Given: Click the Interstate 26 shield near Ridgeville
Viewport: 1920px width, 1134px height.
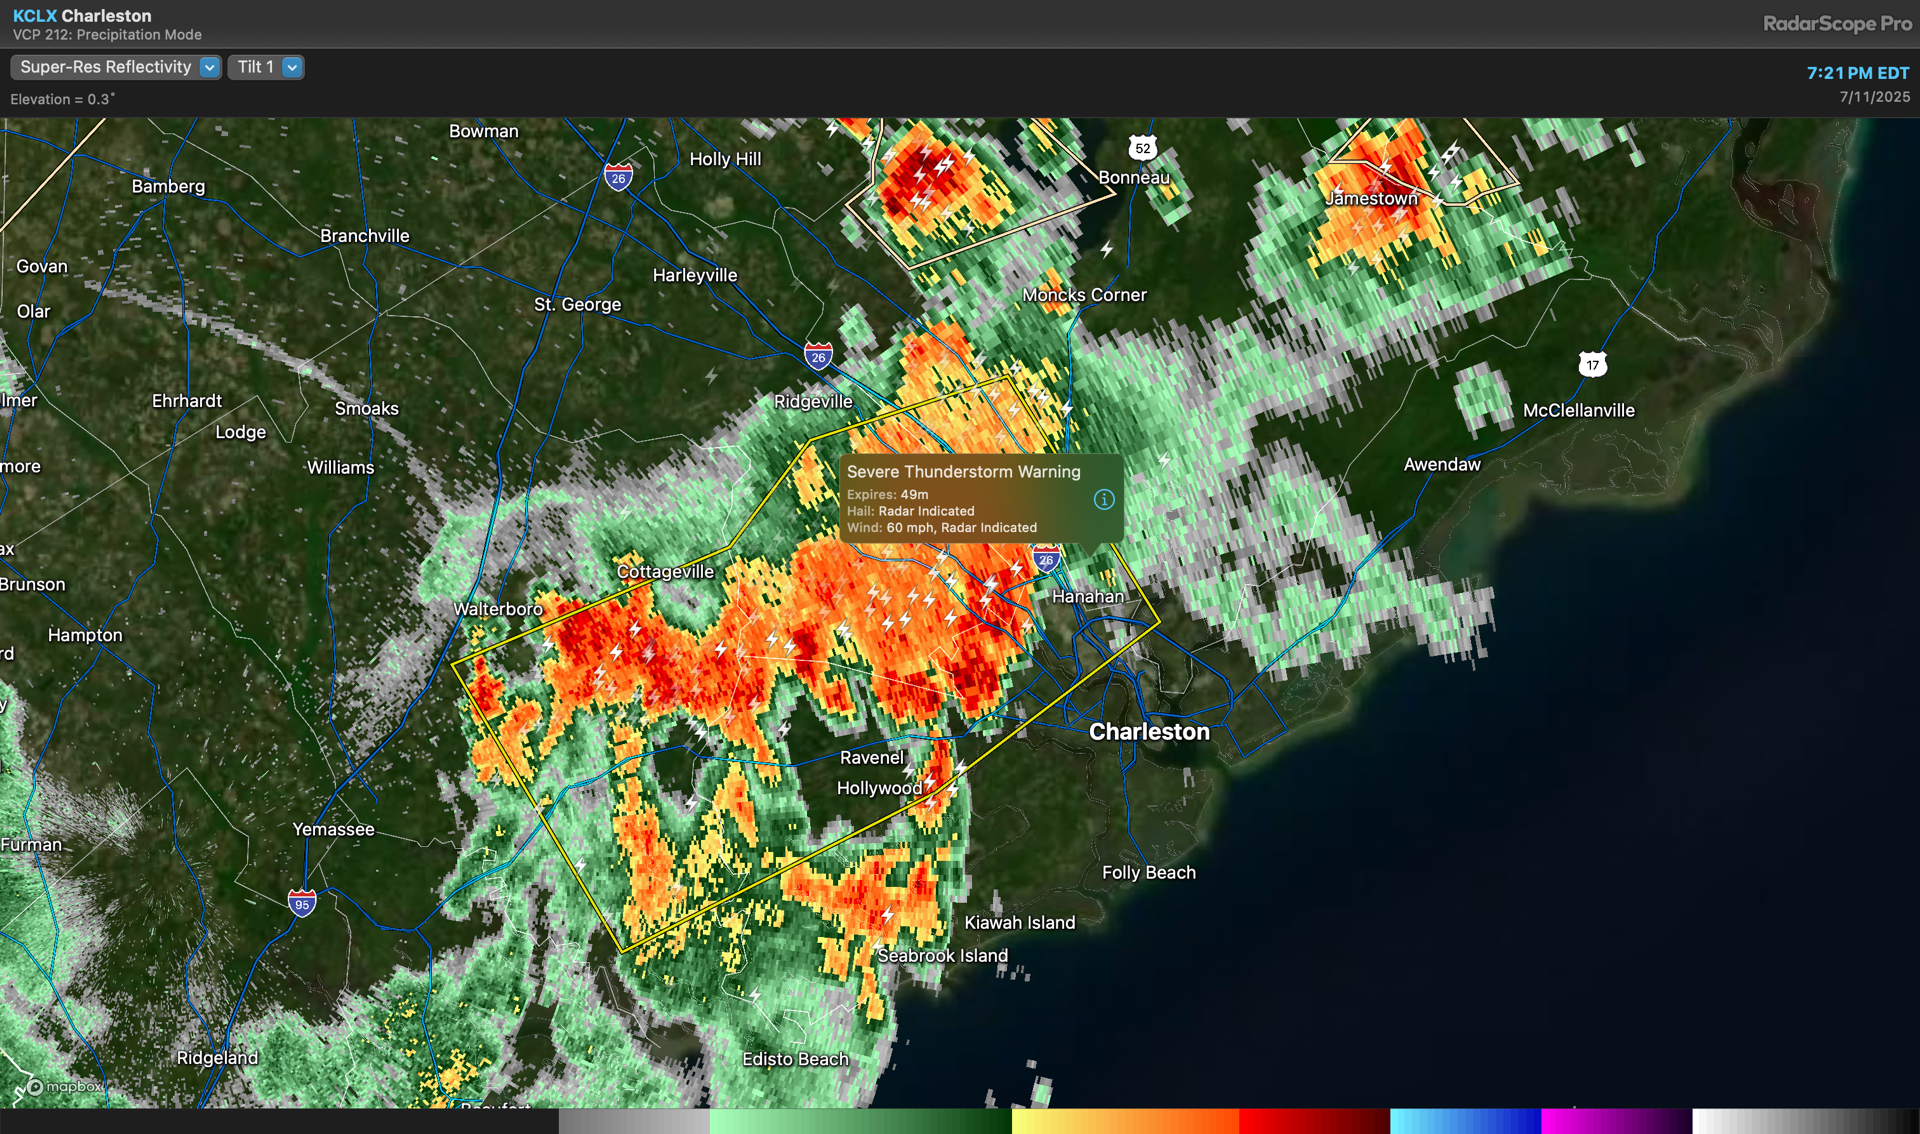Looking at the screenshot, I should click(x=818, y=356).
